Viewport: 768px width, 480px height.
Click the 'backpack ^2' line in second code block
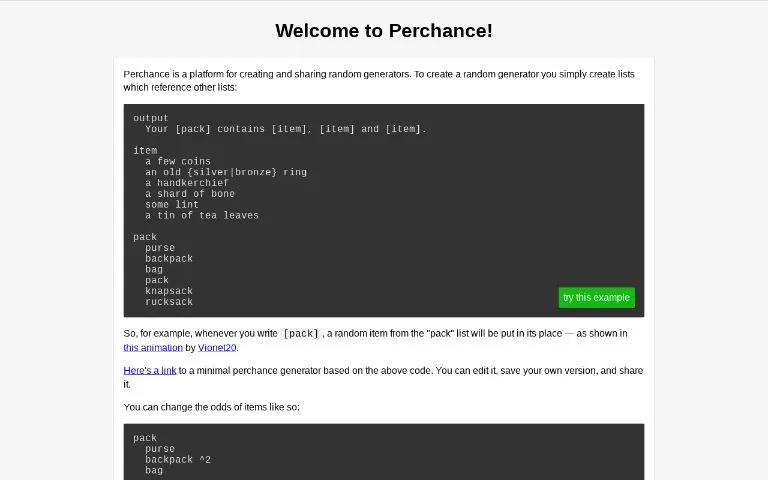pyautogui.click(x=178, y=459)
